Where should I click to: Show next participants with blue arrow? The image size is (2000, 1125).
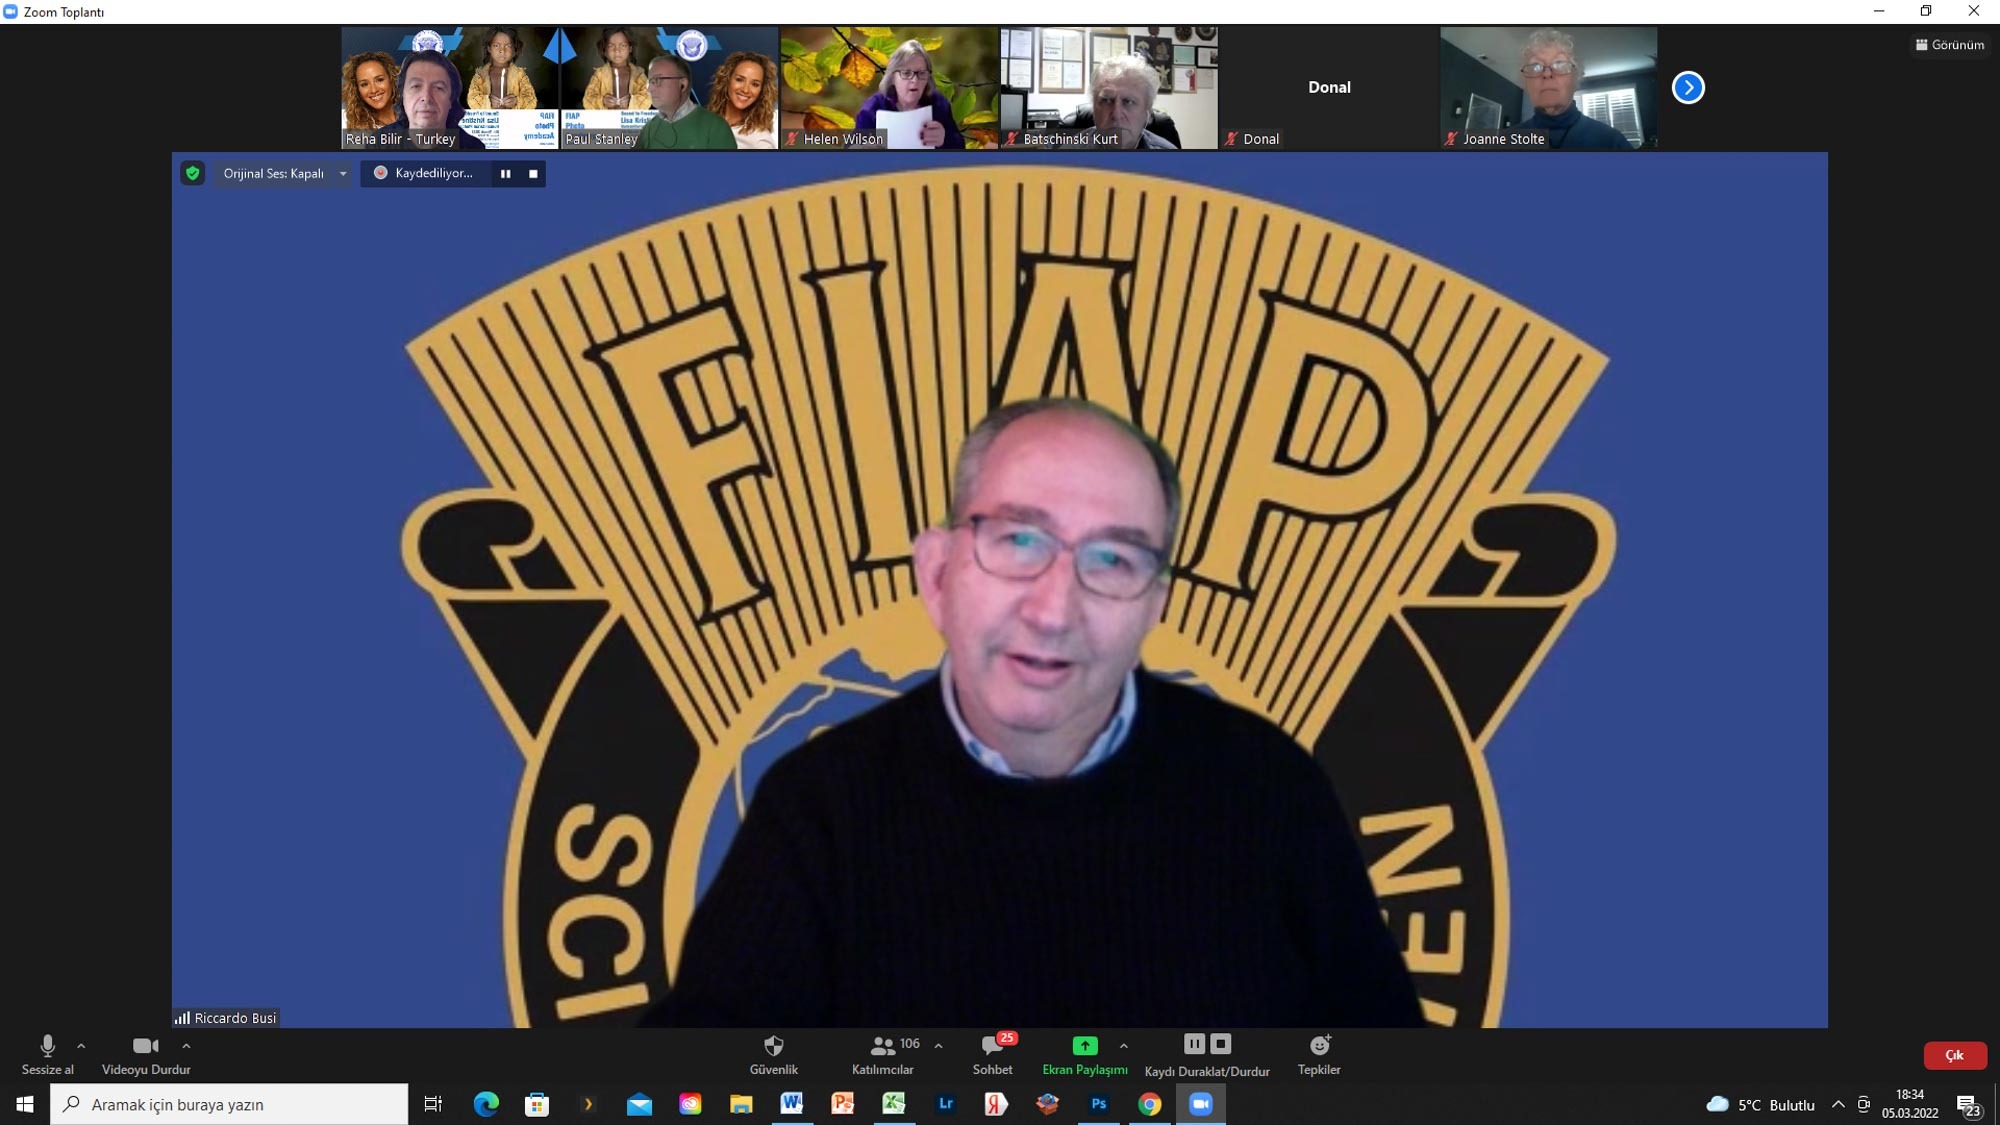coord(1688,87)
